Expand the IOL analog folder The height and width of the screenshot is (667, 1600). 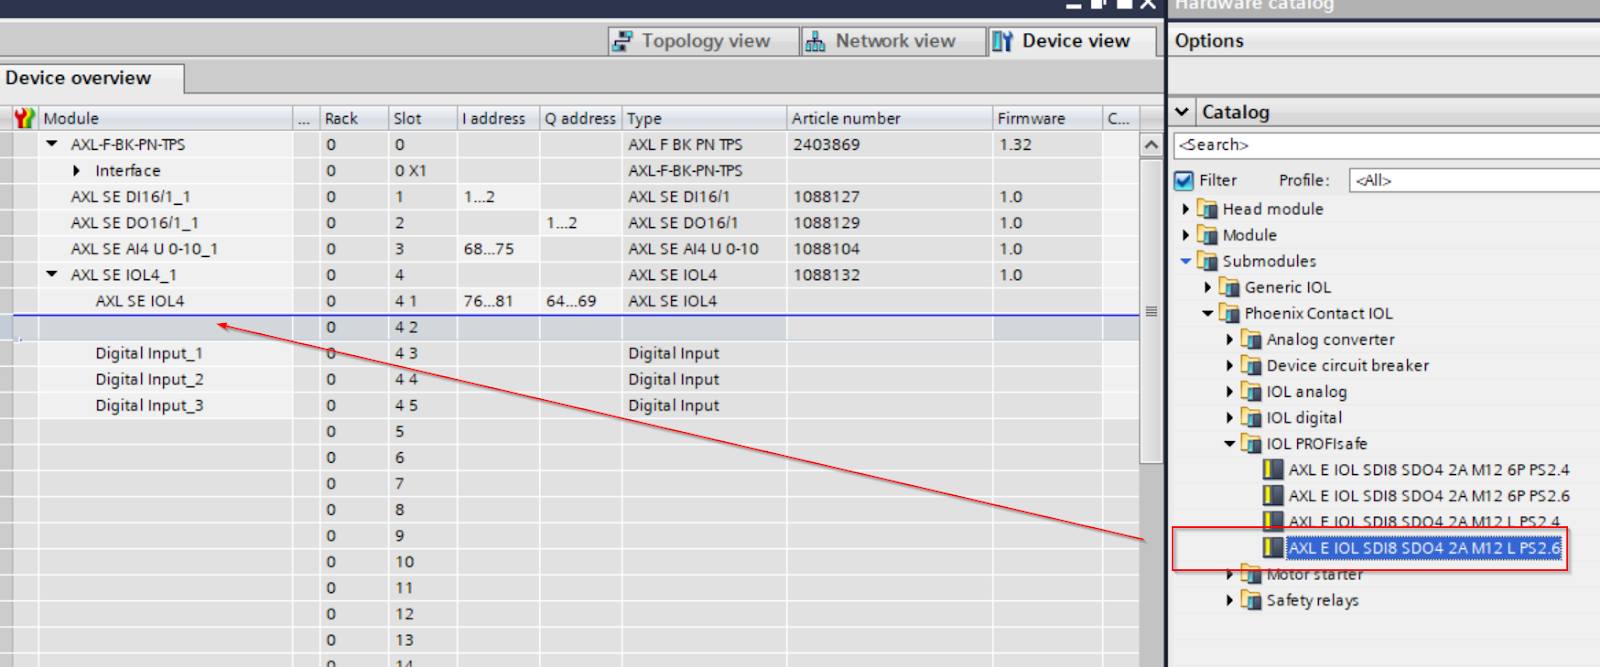[x=1230, y=392]
